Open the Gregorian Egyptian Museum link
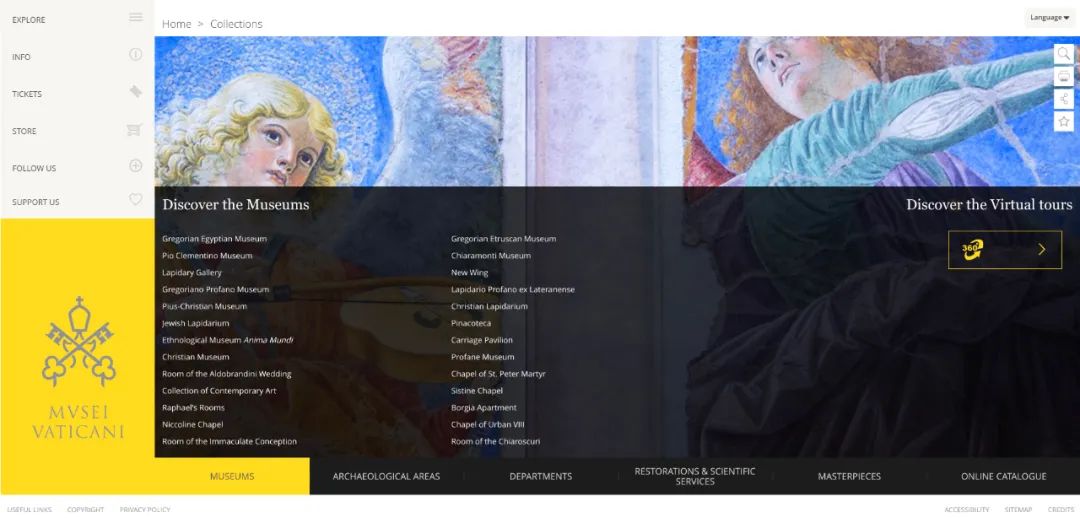The height and width of the screenshot is (518, 1080). click(x=214, y=238)
